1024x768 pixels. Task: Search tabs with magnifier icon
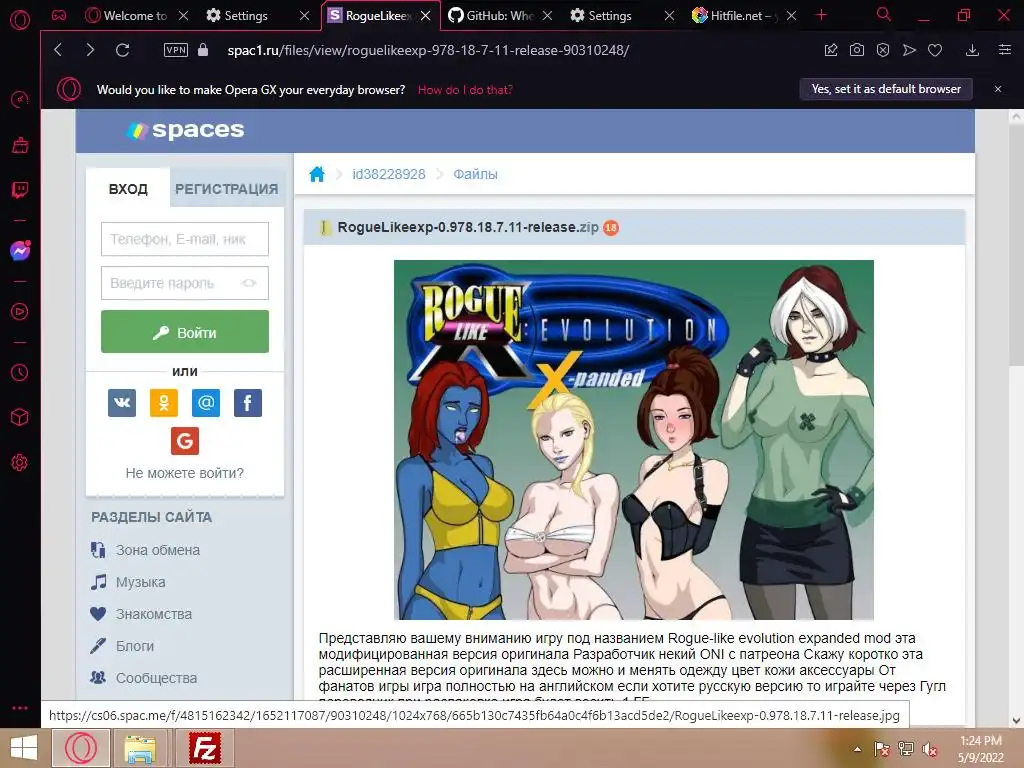point(884,14)
